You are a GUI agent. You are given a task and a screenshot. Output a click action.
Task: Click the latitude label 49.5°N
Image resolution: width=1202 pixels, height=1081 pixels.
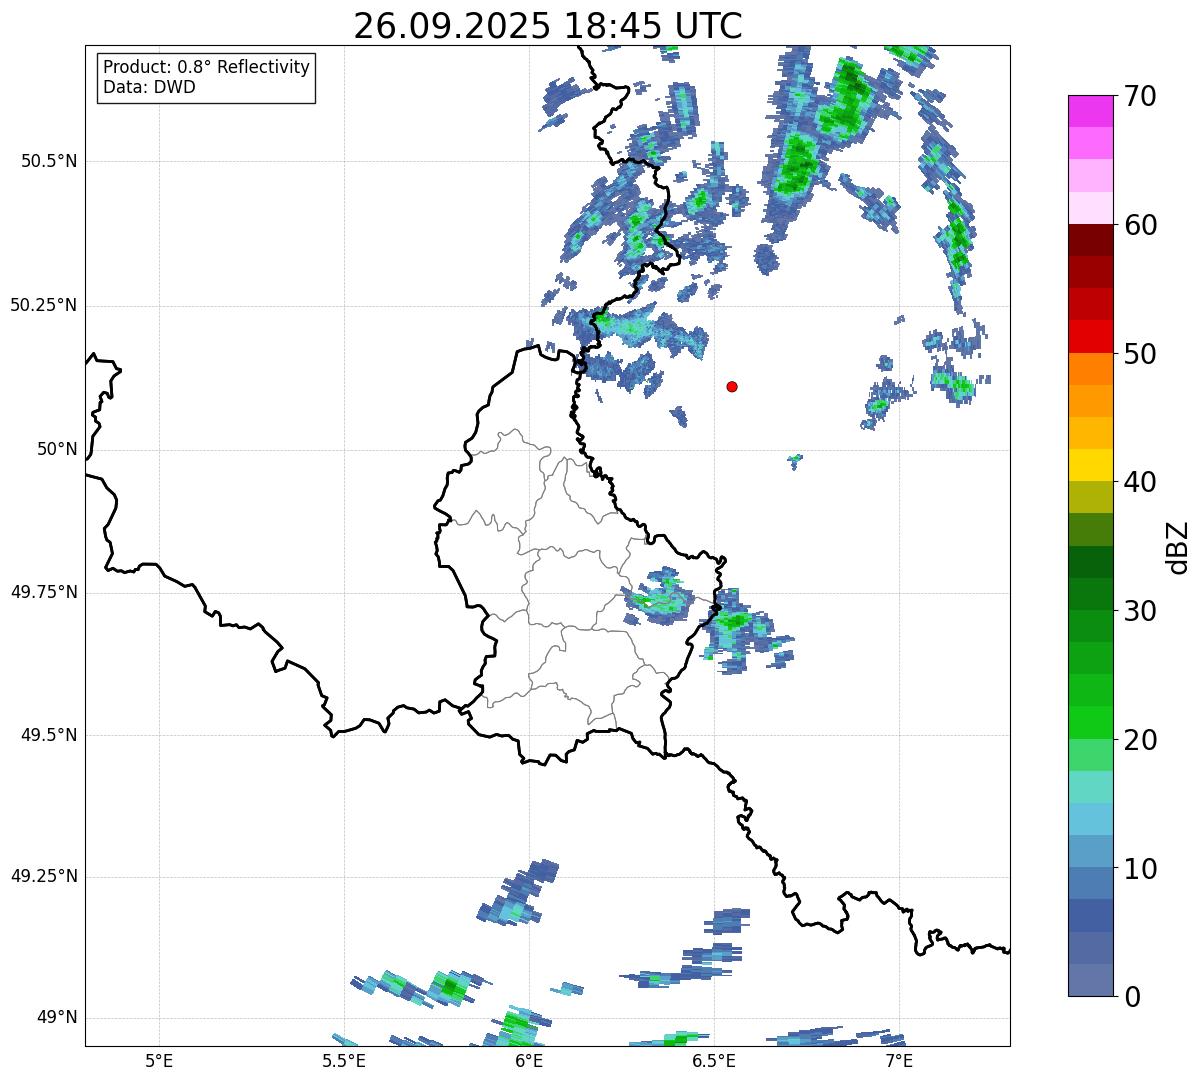[49, 735]
